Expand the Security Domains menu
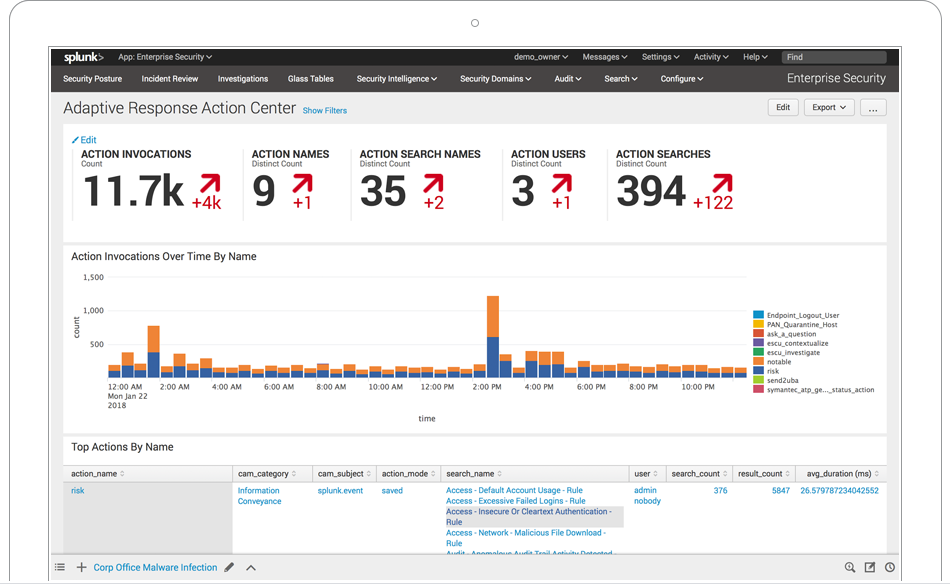 pos(495,79)
